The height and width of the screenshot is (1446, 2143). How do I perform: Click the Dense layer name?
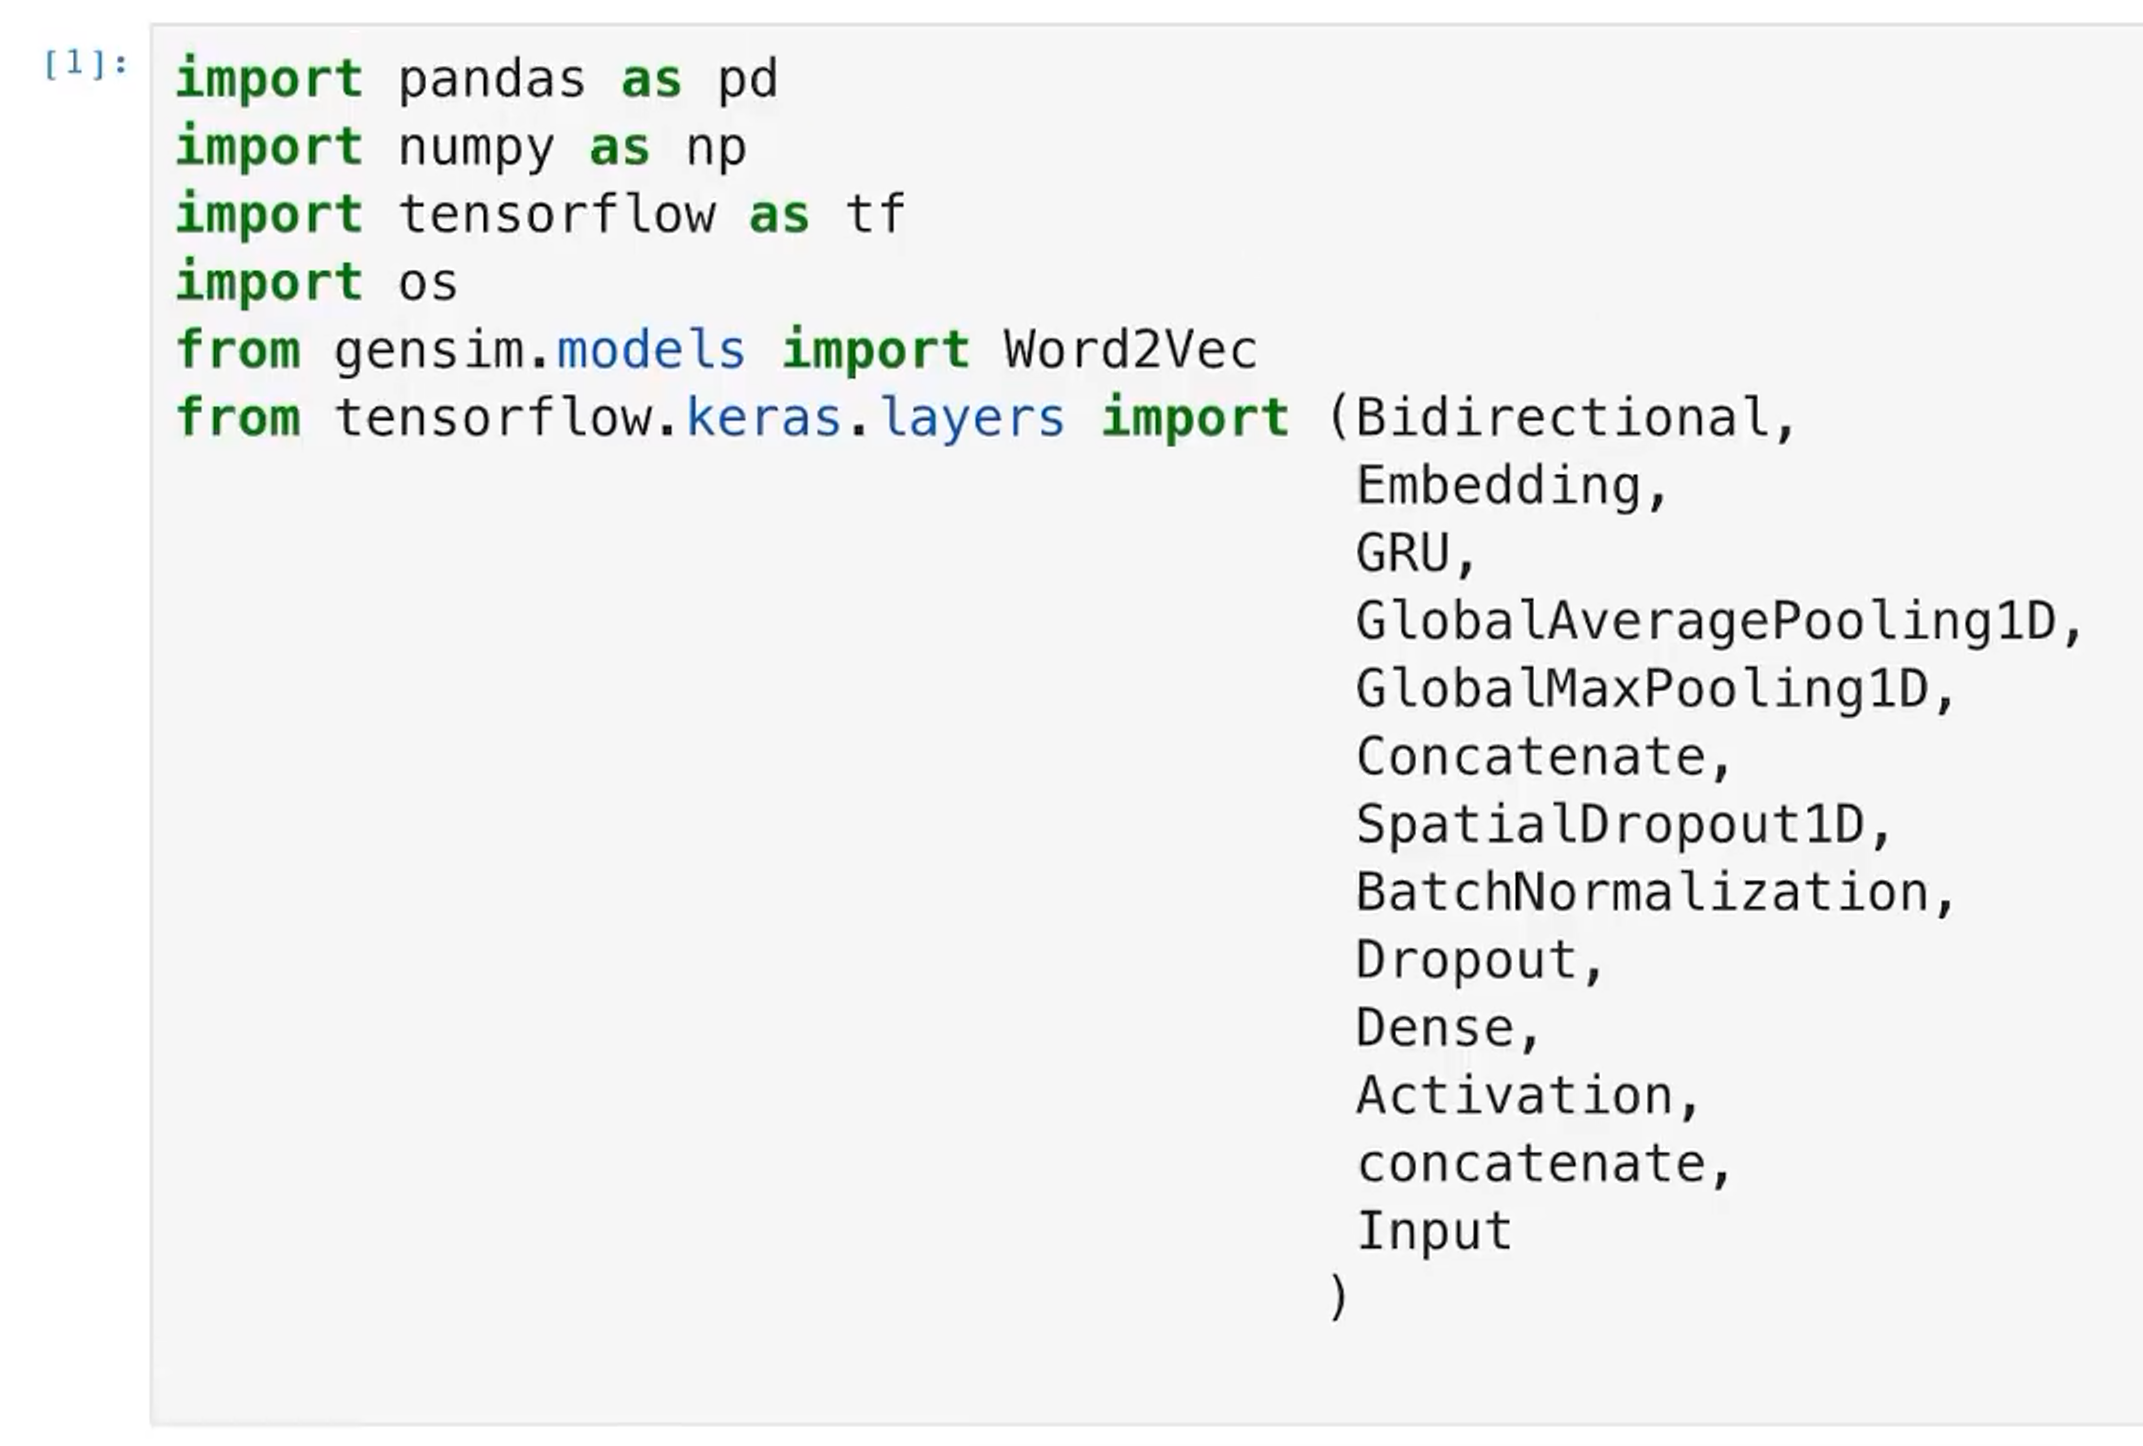pos(1434,1028)
